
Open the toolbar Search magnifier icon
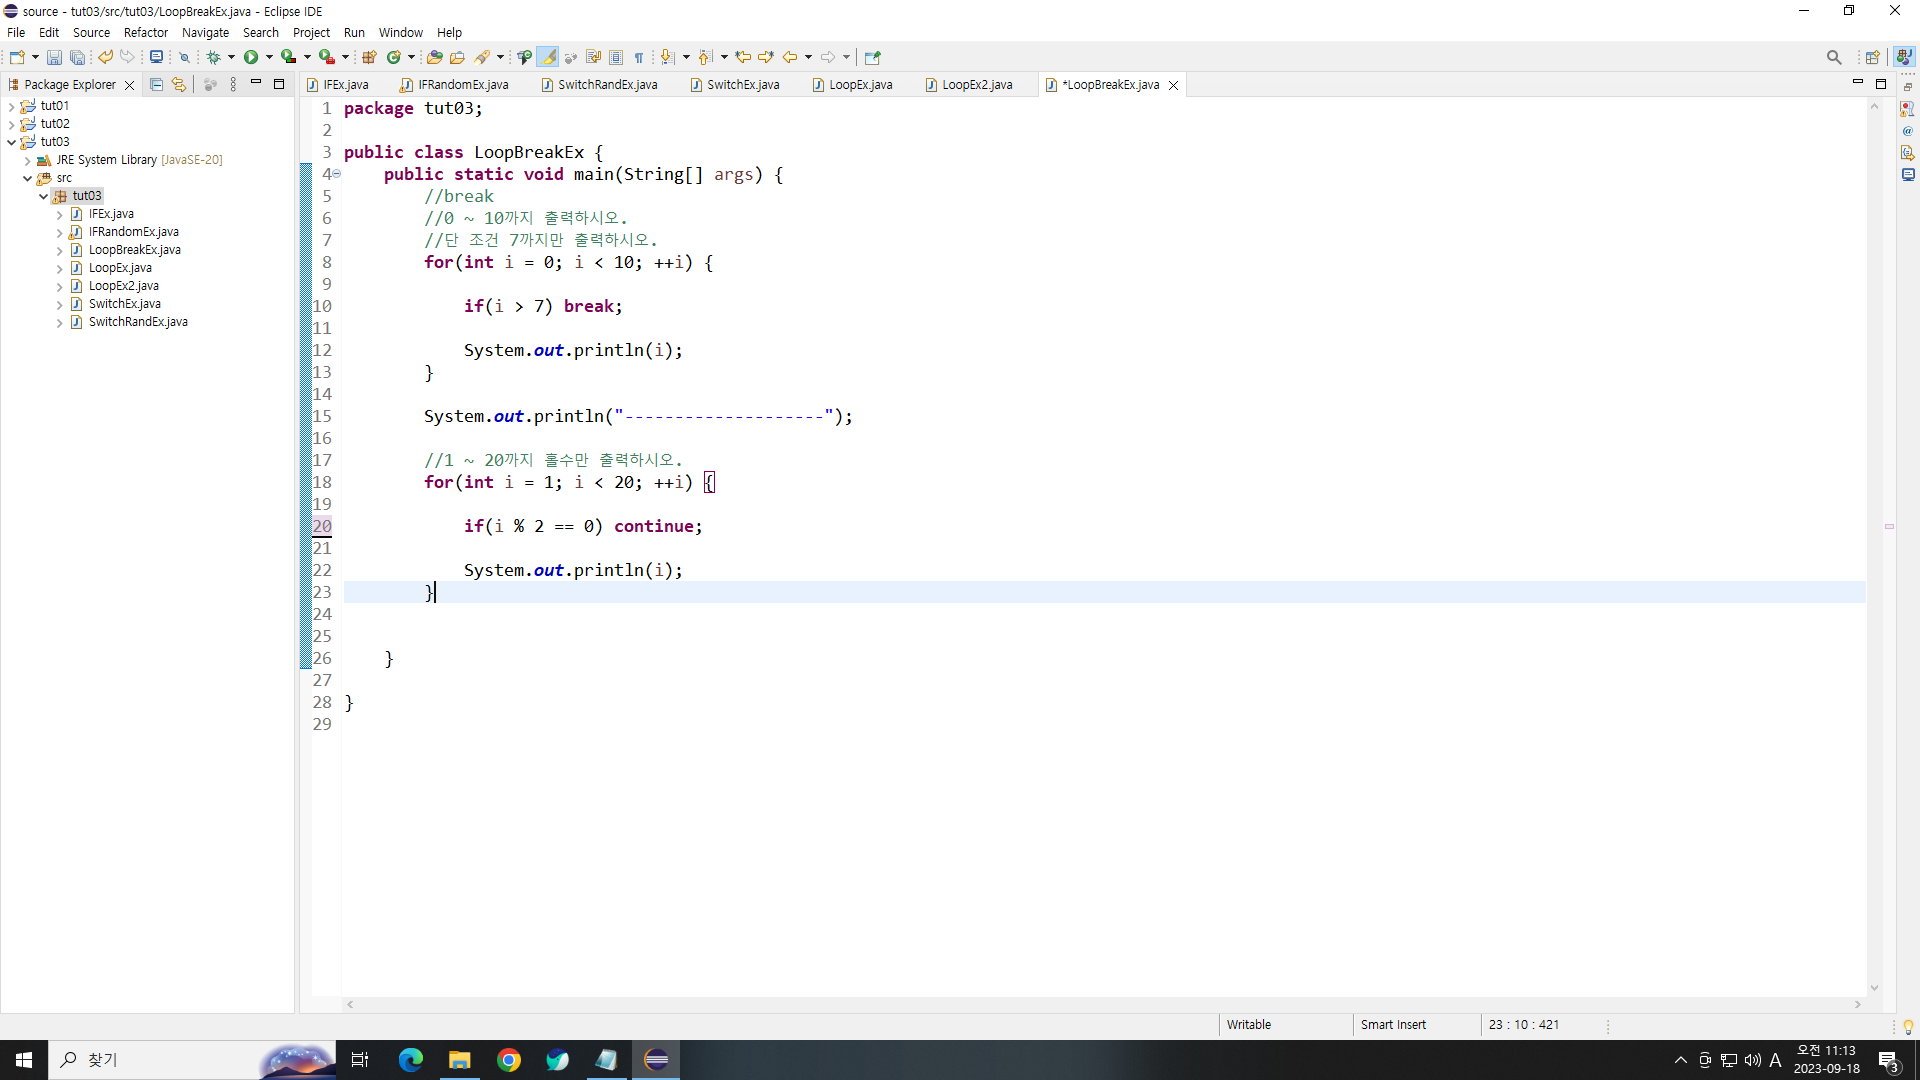click(x=1833, y=57)
